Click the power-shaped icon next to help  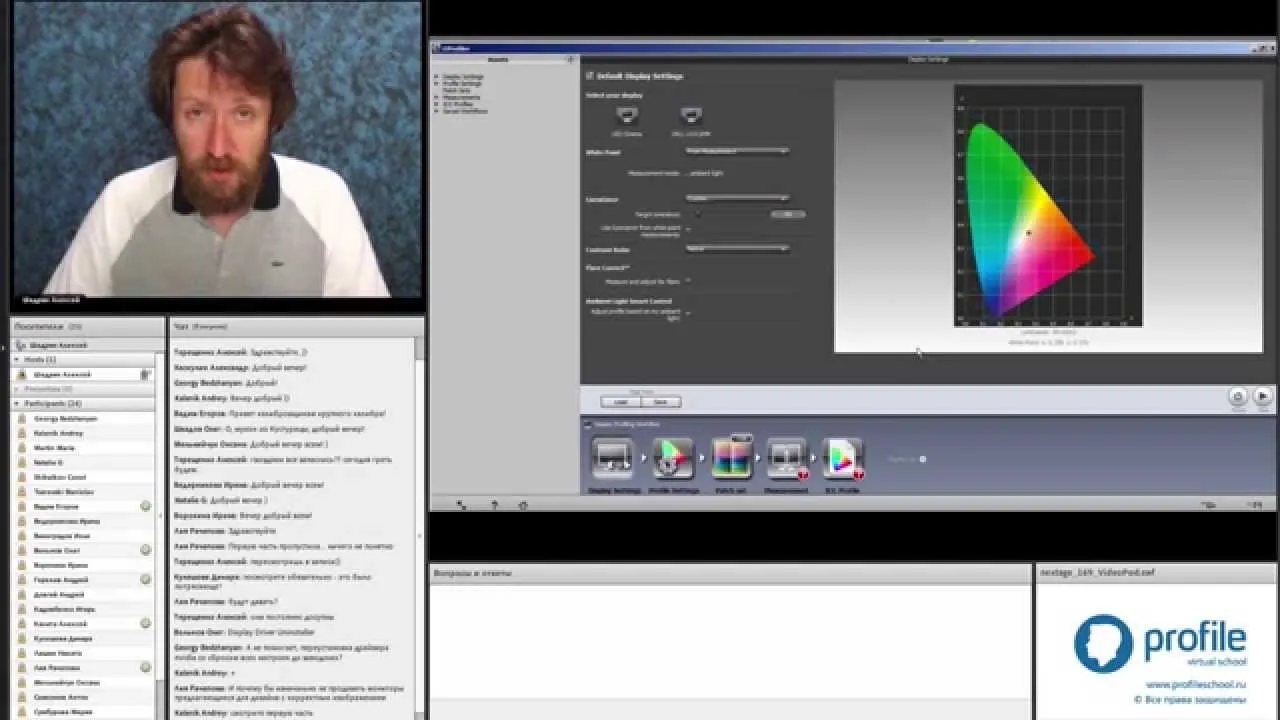point(523,505)
